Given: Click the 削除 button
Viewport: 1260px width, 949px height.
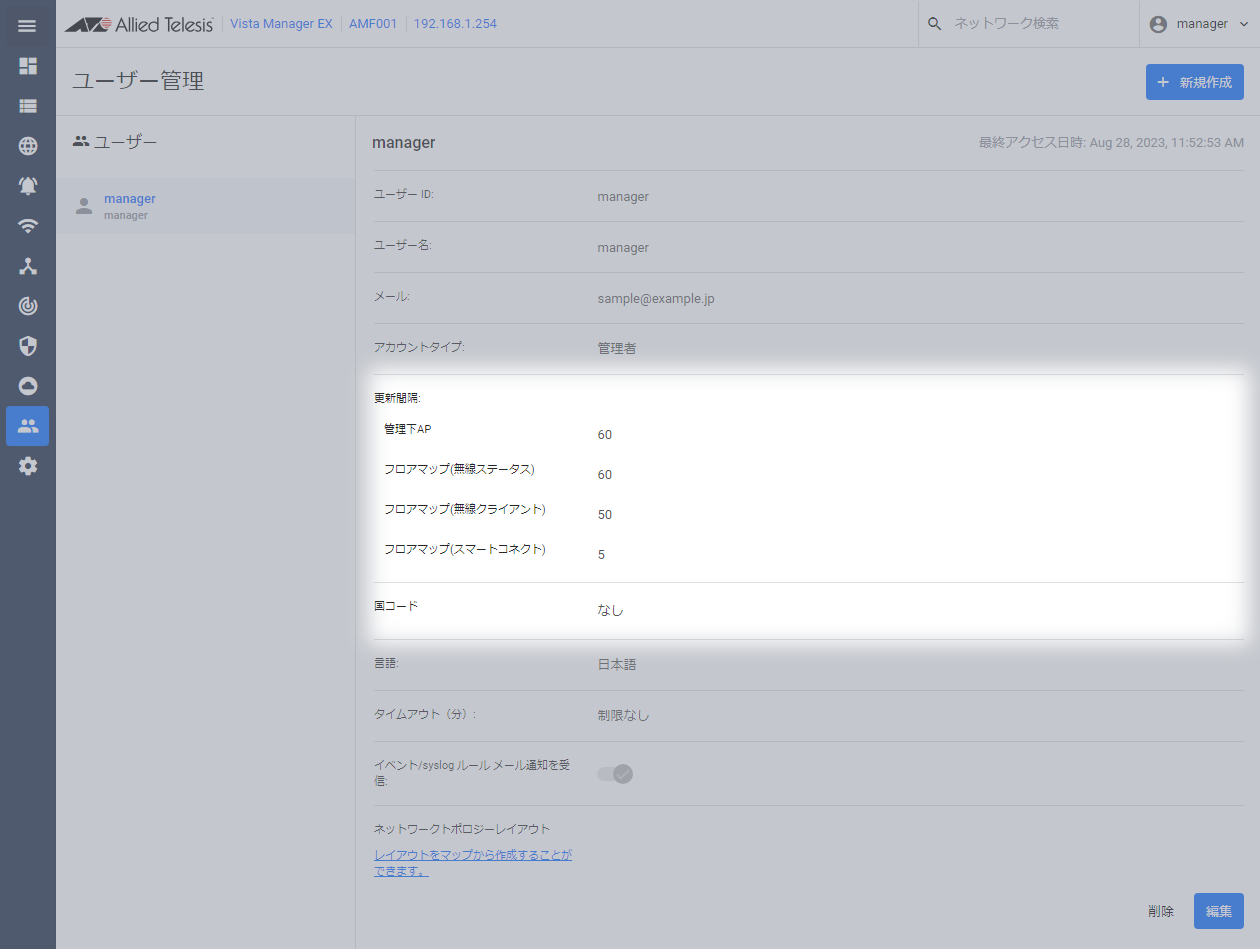Looking at the screenshot, I should coord(1161,911).
